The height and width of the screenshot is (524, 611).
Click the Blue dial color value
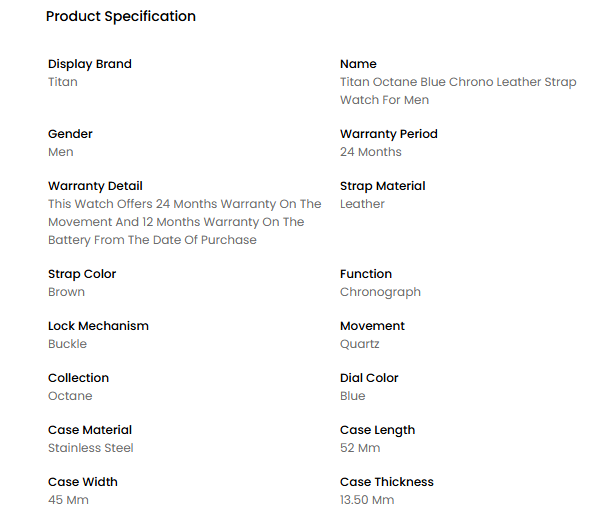tap(353, 396)
